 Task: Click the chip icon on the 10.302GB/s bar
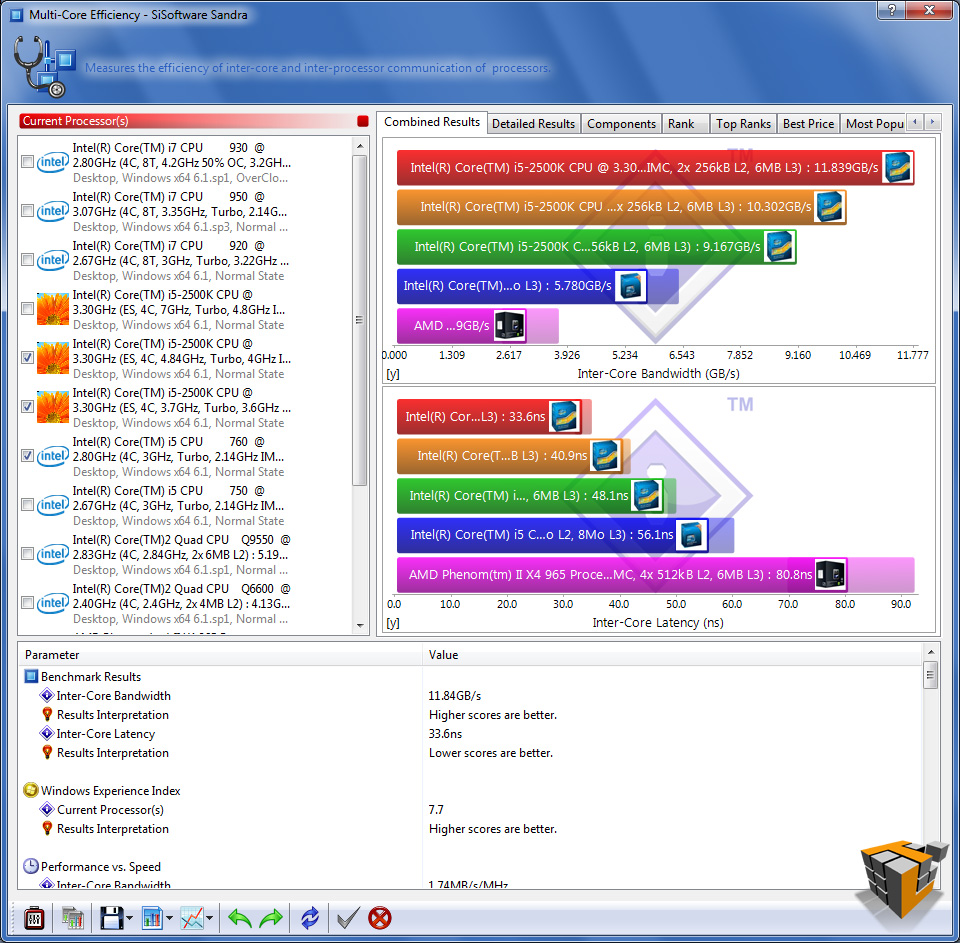click(830, 207)
